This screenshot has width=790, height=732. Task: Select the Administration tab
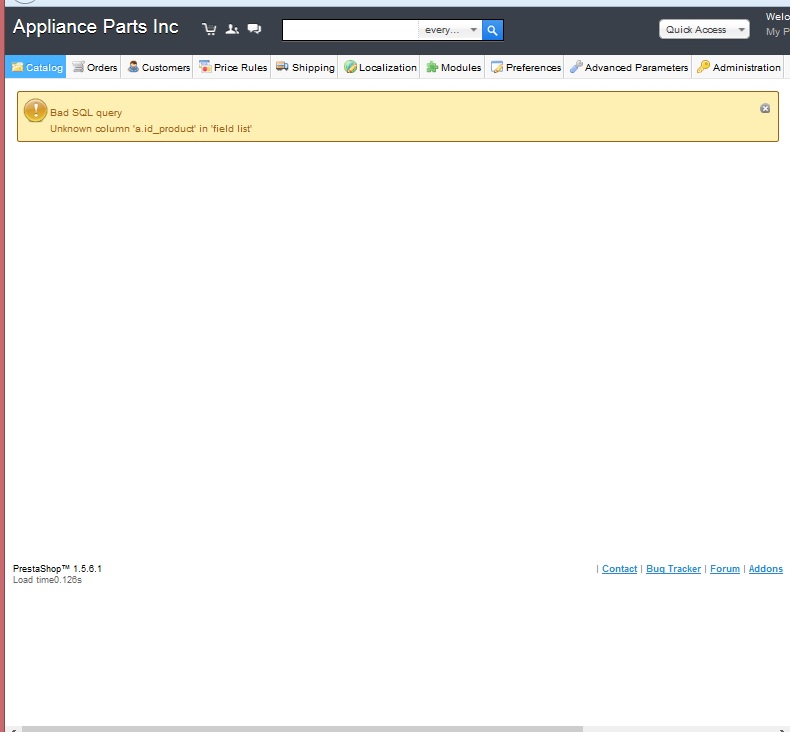tap(739, 67)
